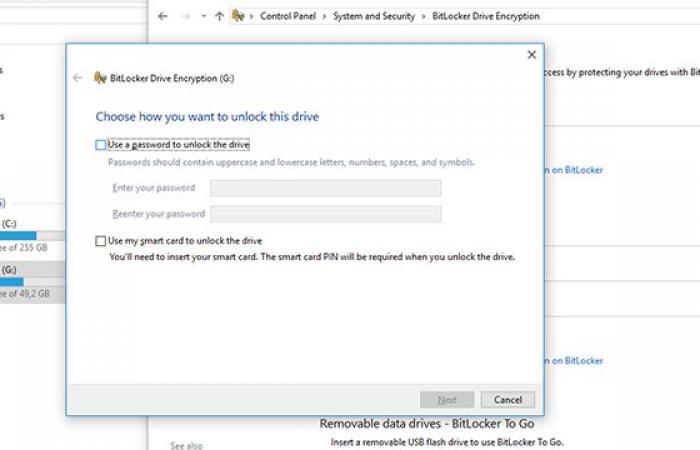700x450 pixels.
Task: Click the 'Enter your password' field
Action: click(325, 188)
